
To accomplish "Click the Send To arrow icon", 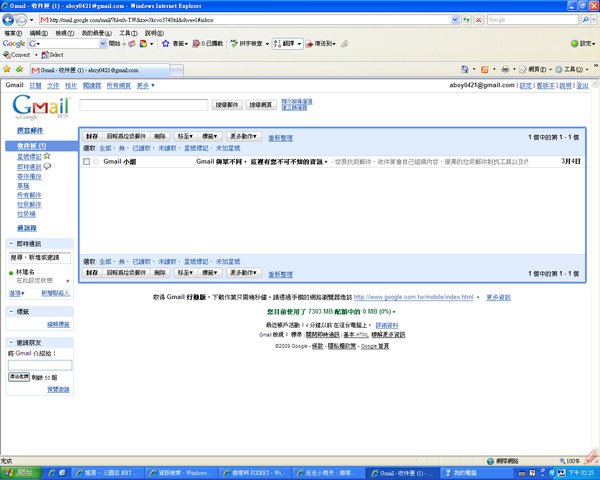I will (309, 44).
